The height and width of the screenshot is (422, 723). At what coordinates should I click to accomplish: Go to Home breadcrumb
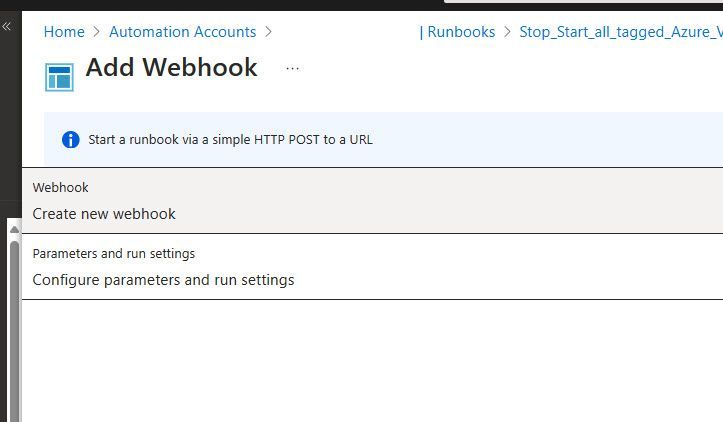(x=64, y=32)
